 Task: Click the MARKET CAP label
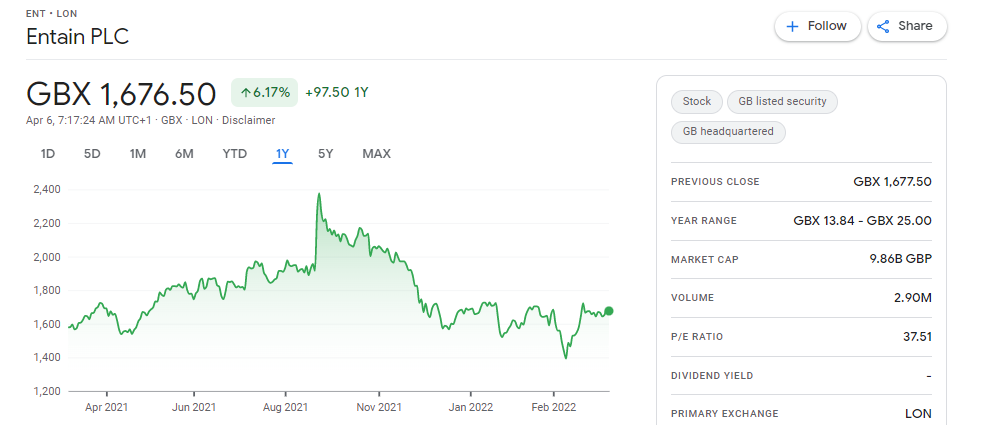pos(705,260)
